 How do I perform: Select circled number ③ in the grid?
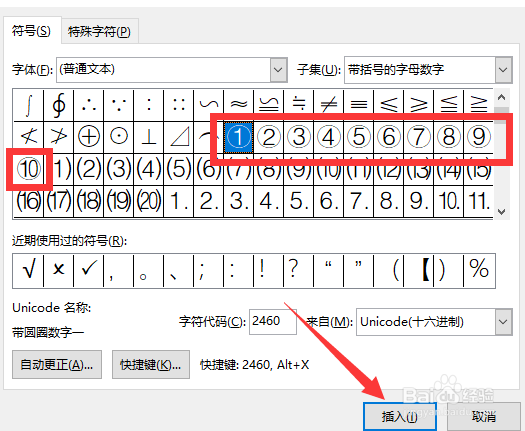click(x=299, y=137)
